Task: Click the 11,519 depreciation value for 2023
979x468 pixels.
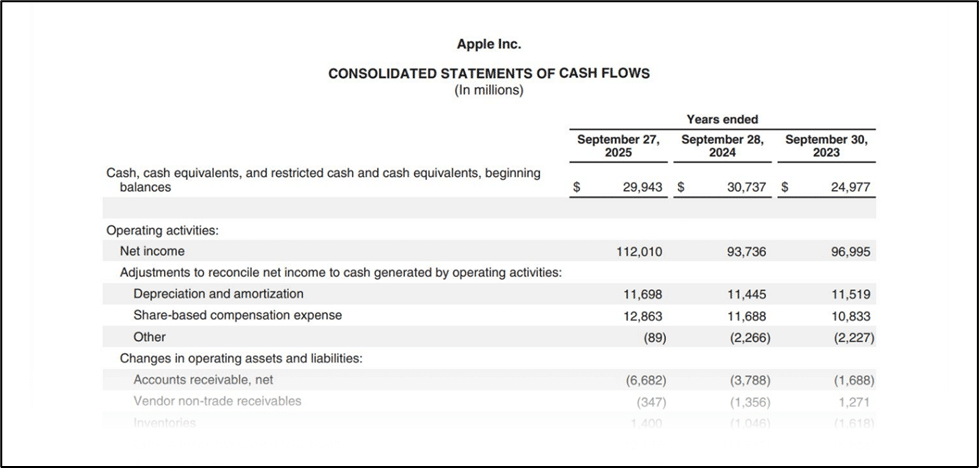Action: click(x=851, y=294)
